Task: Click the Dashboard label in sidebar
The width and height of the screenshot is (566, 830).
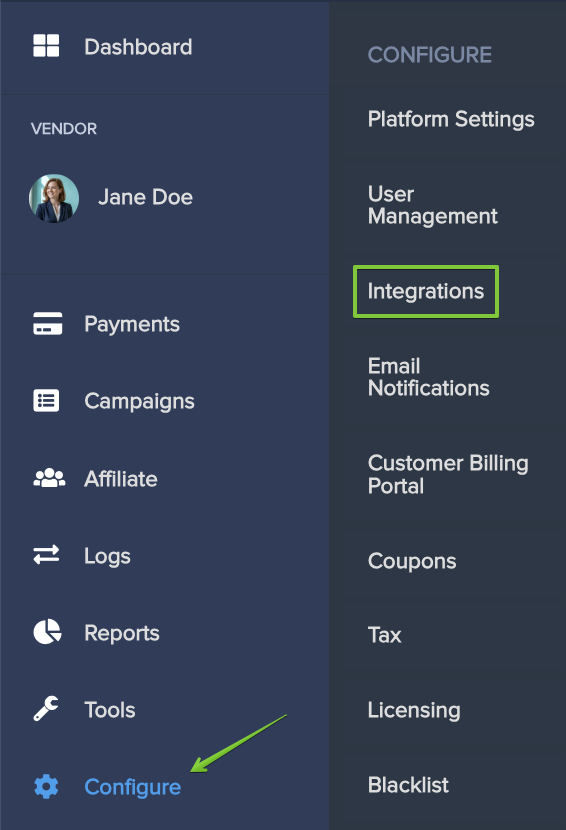Action: click(138, 47)
